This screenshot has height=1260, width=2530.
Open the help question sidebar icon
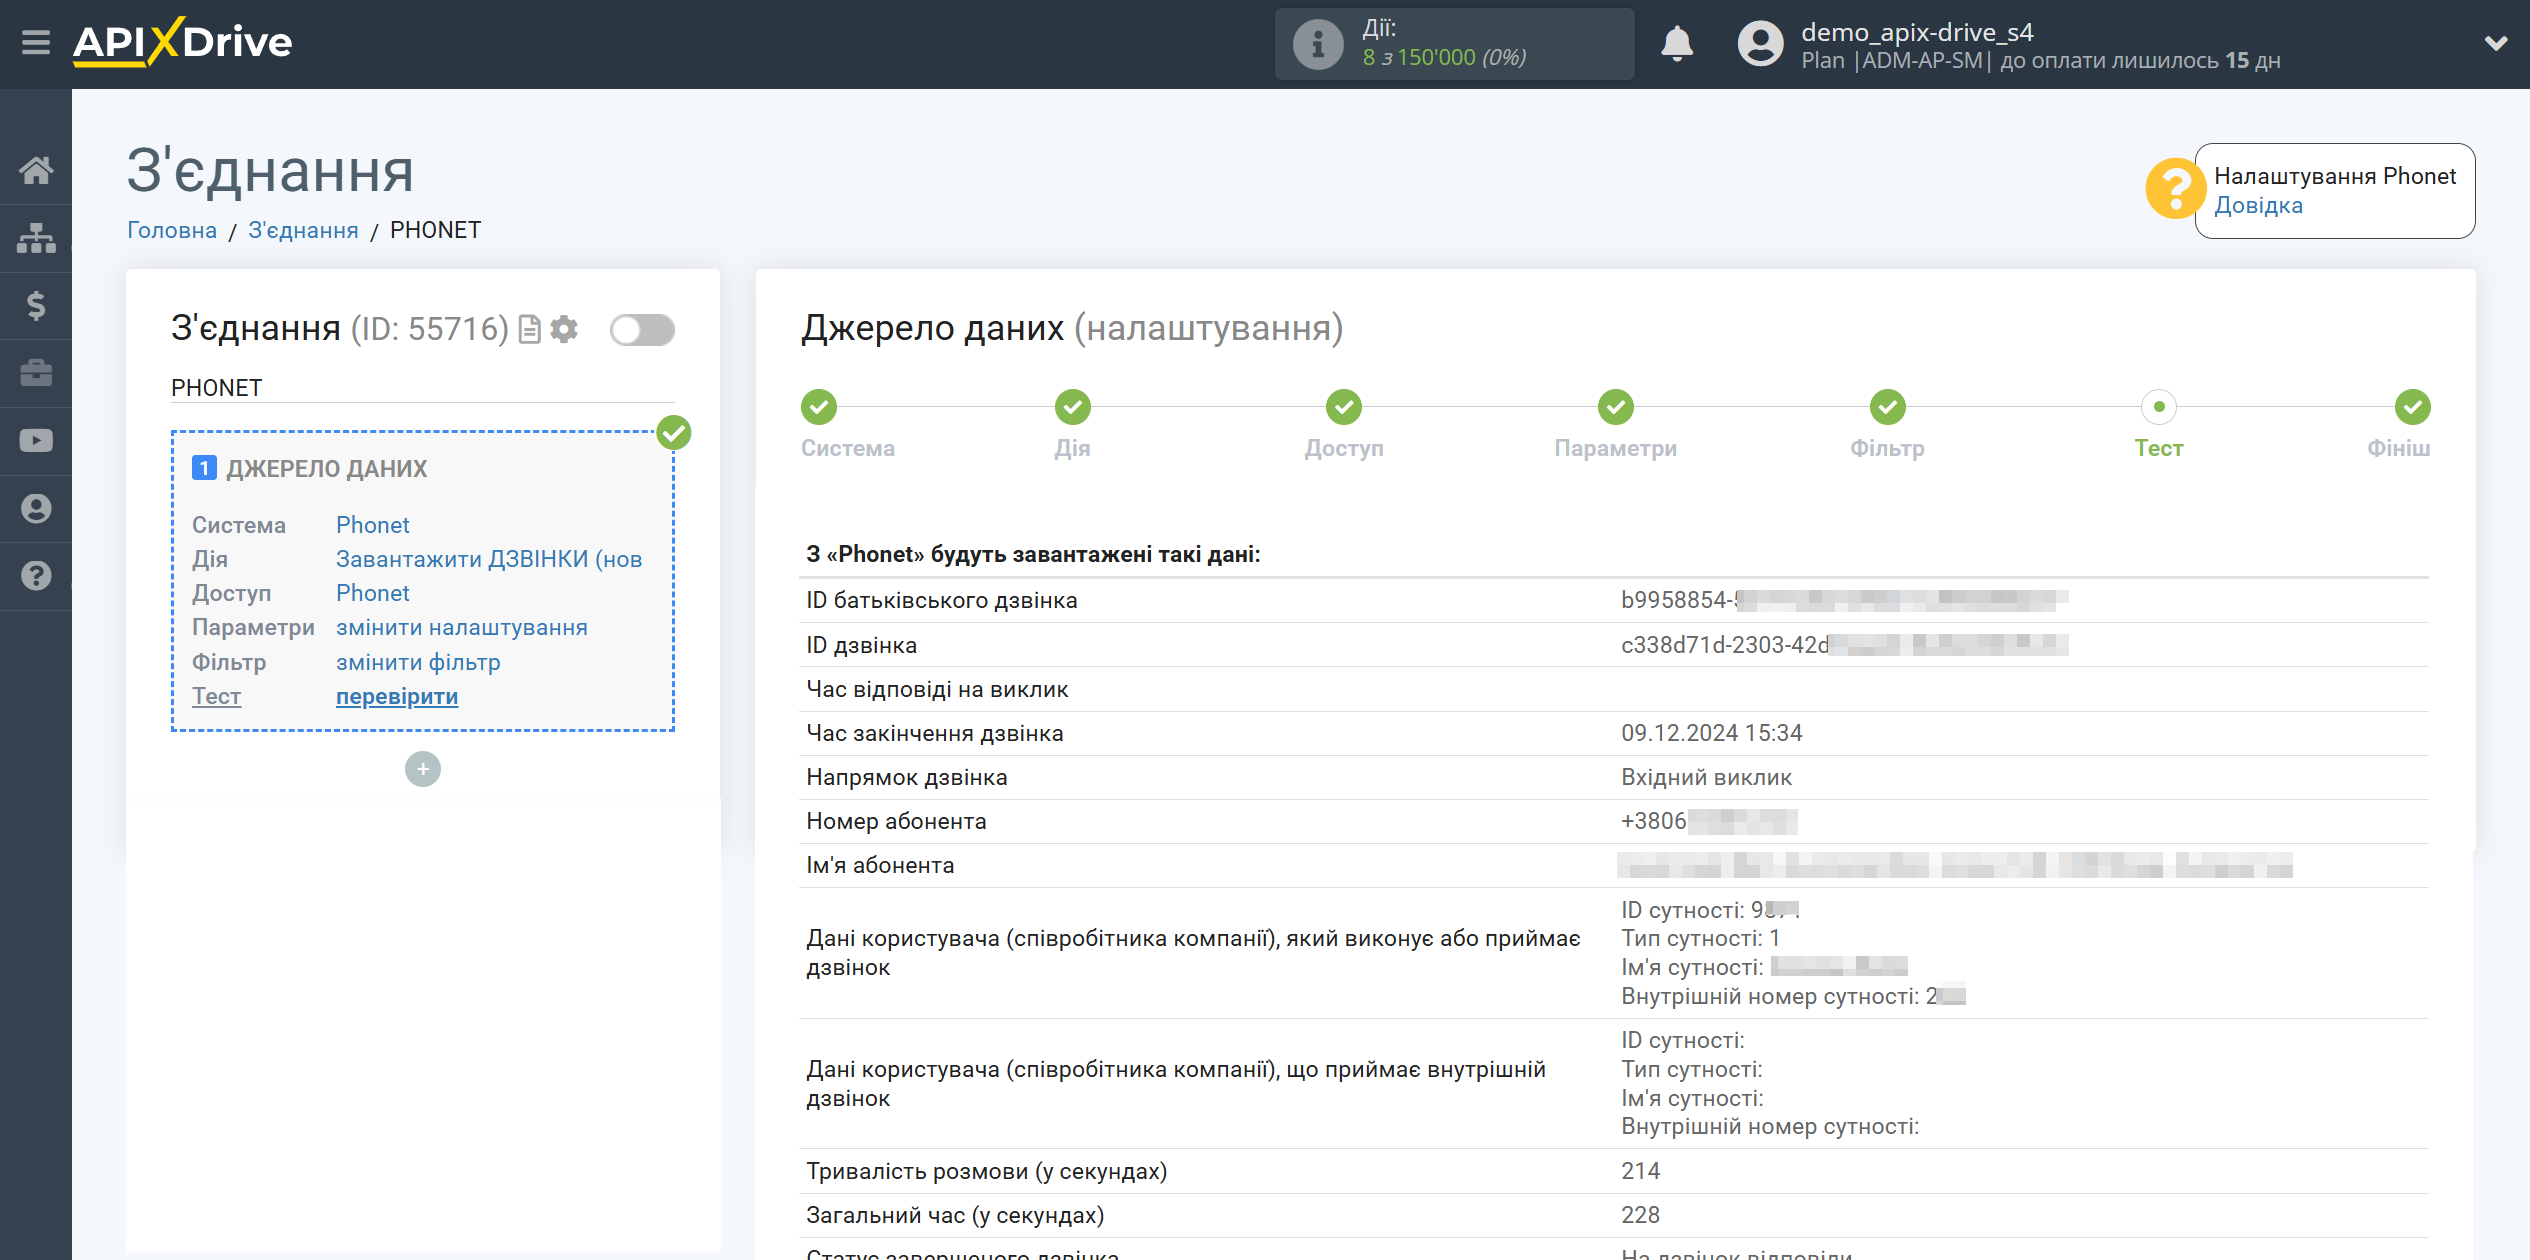pyautogui.click(x=36, y=576)
